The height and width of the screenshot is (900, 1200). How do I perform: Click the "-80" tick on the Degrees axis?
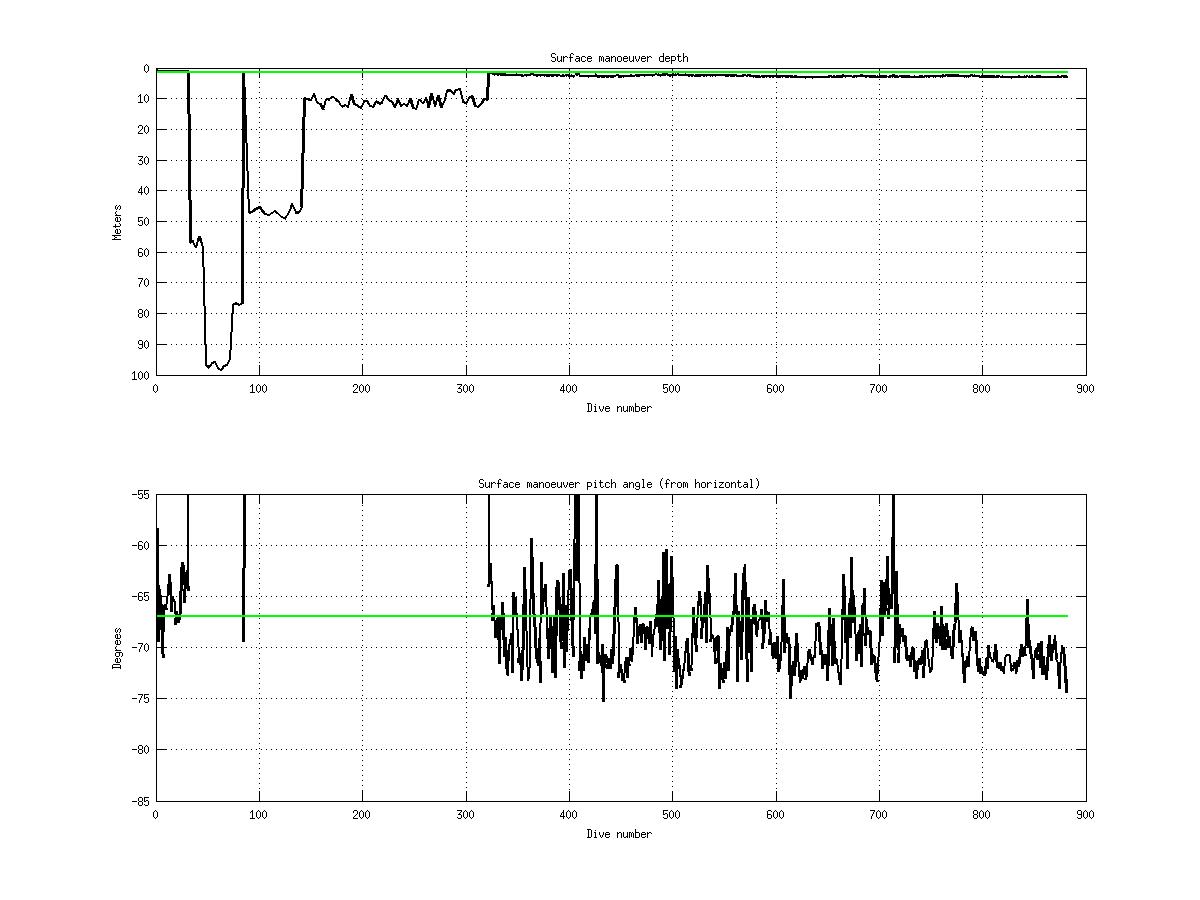[141, 750]
